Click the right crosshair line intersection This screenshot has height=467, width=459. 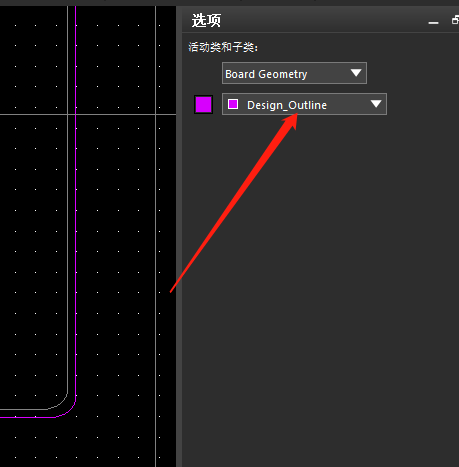pos(156,114)
